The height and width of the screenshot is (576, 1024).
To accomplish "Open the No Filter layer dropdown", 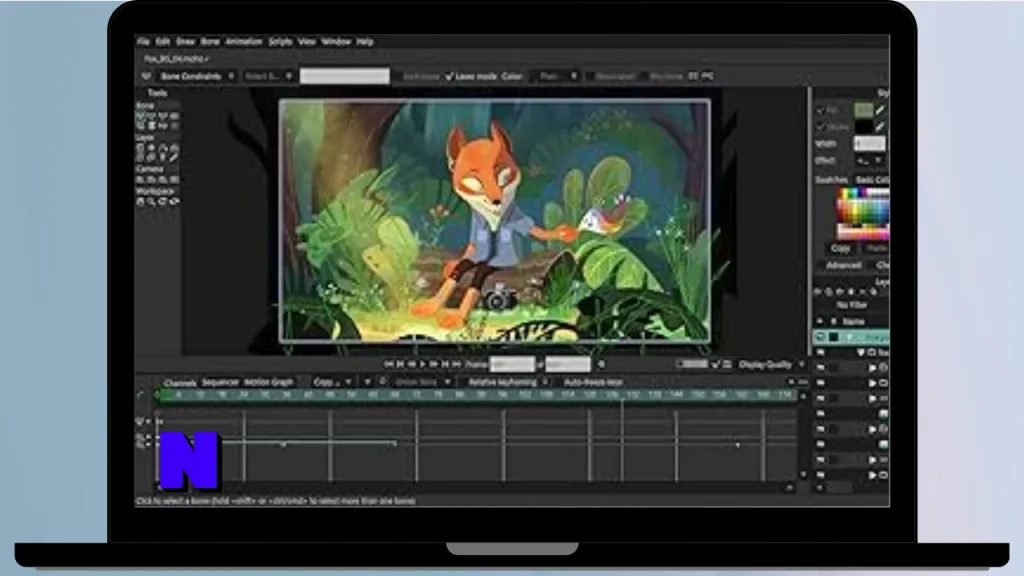I will 852,305.
